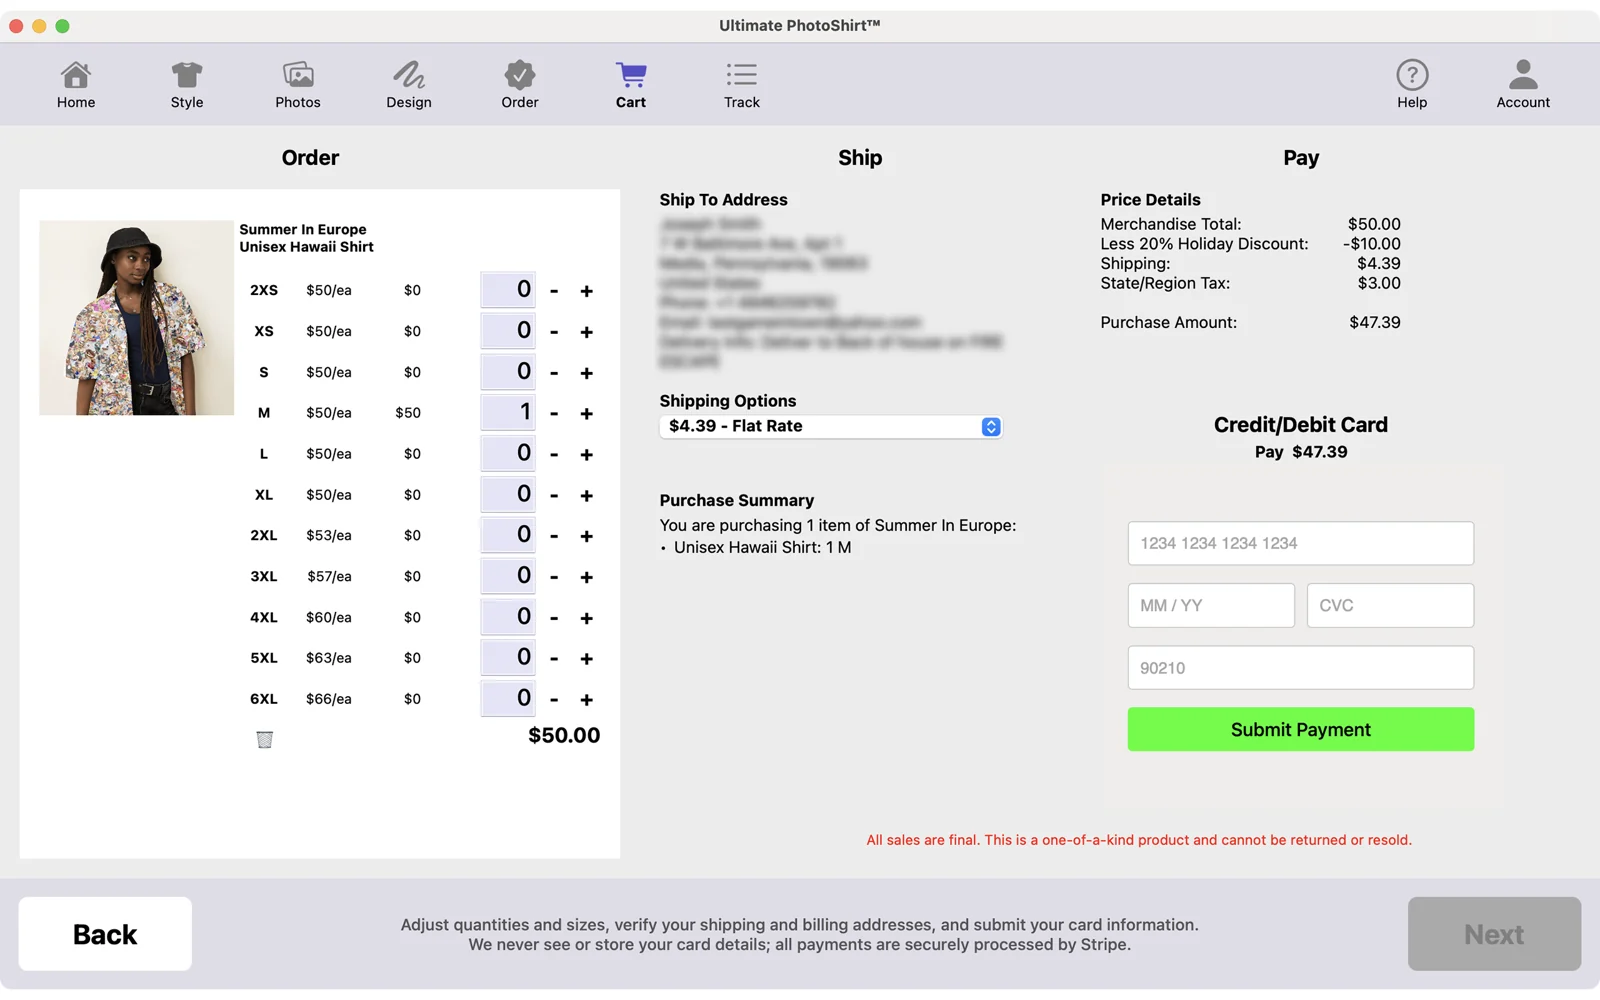Click the ZIP code field showing 90210
1600x1000 pixels.
click(x=1301, y=668)
